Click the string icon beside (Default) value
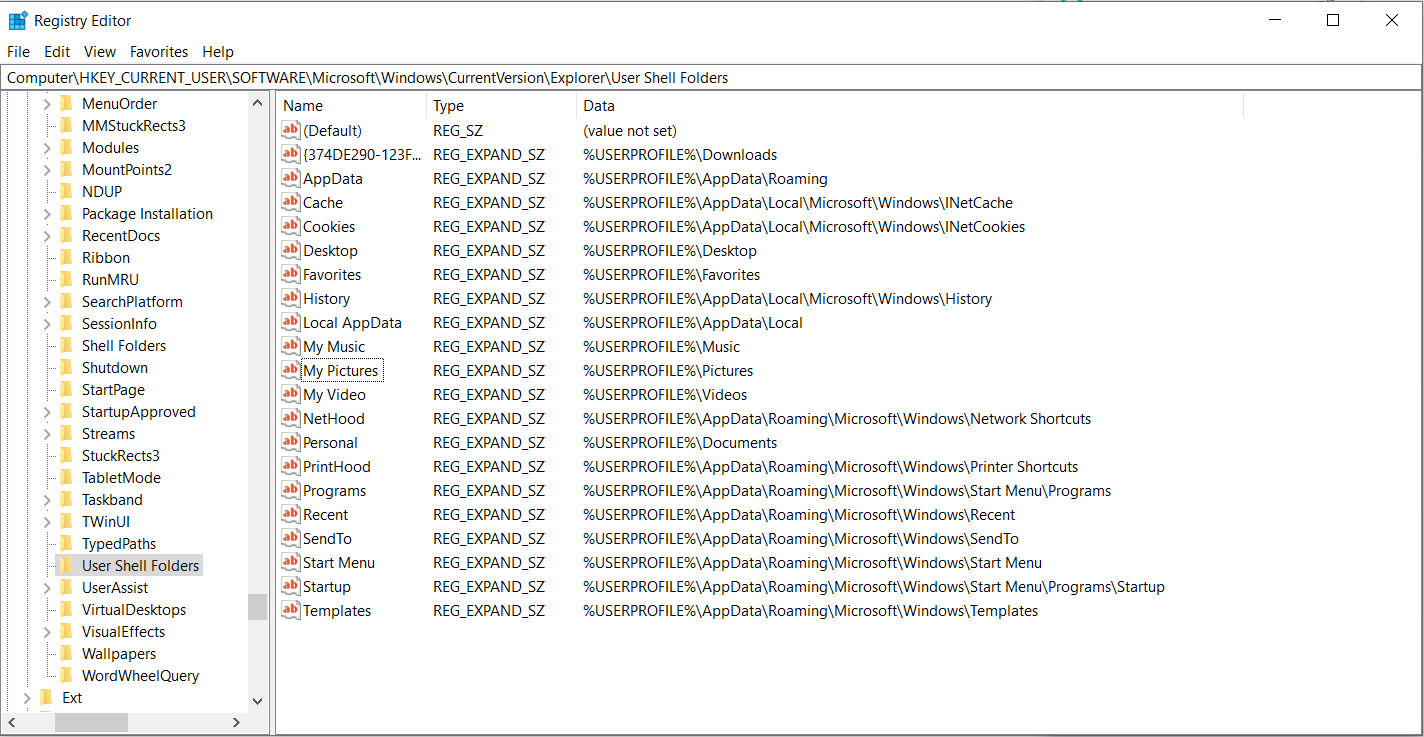Viewport: 1424px width, 737px height. pos(291,130)
